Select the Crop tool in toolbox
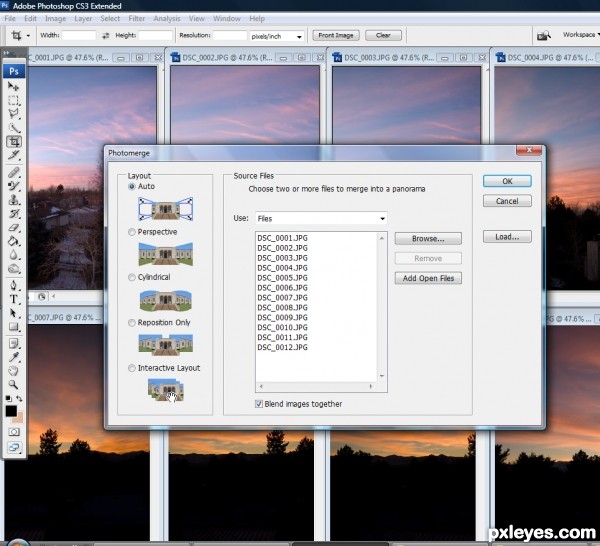The height and width of the screenshot is (546, 600). (13, 142)
